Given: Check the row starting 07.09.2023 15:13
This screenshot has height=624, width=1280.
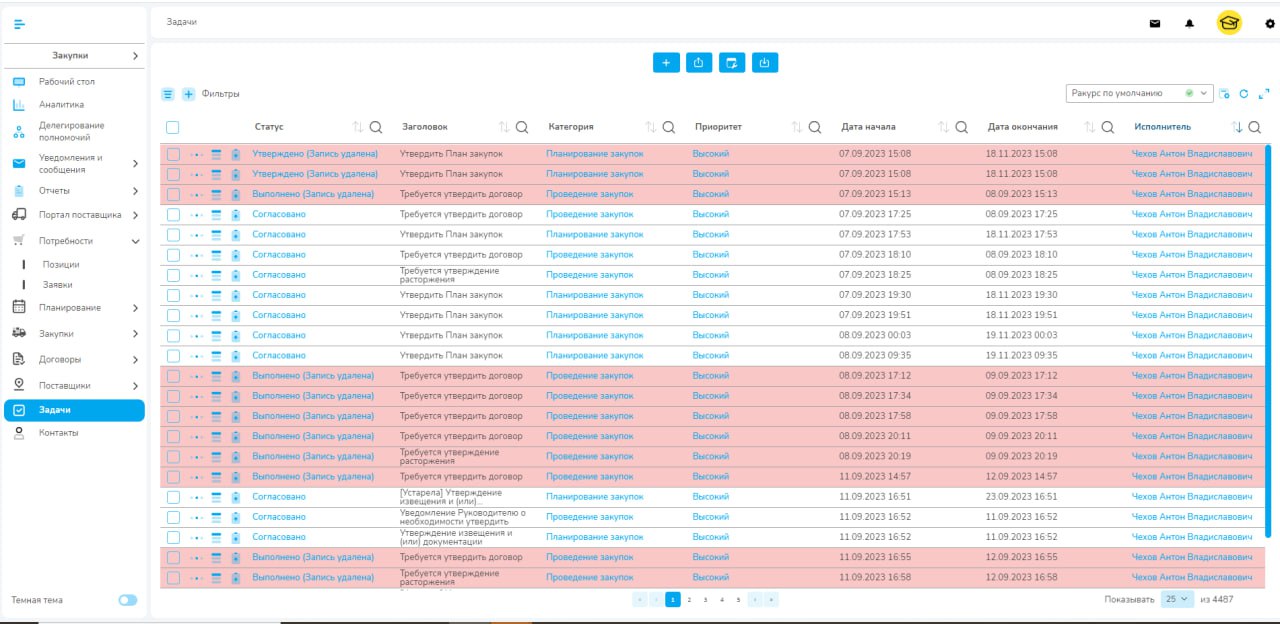Looking at the screenshot, I should [173, 194].
